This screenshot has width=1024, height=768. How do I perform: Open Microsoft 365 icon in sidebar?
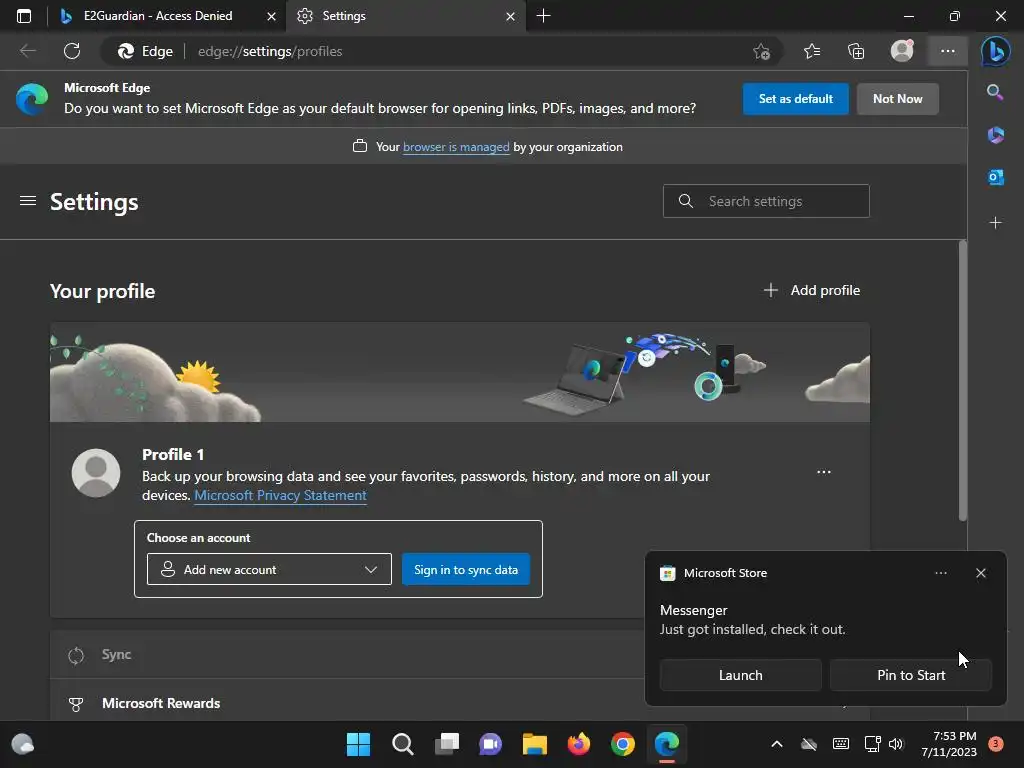995,135
